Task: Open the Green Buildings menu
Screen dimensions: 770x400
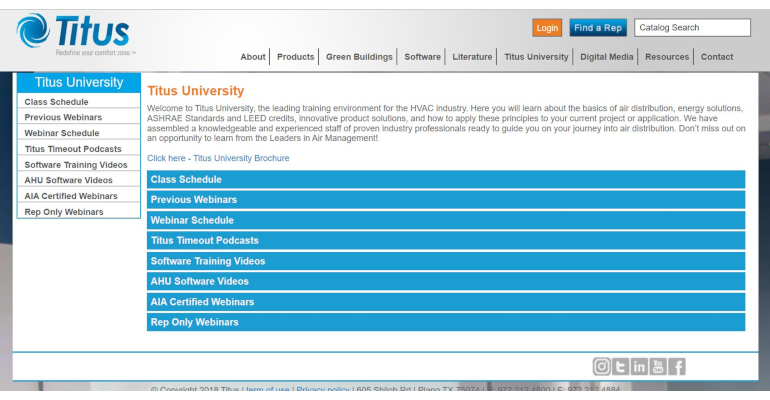Action: [x=359, y=57]
